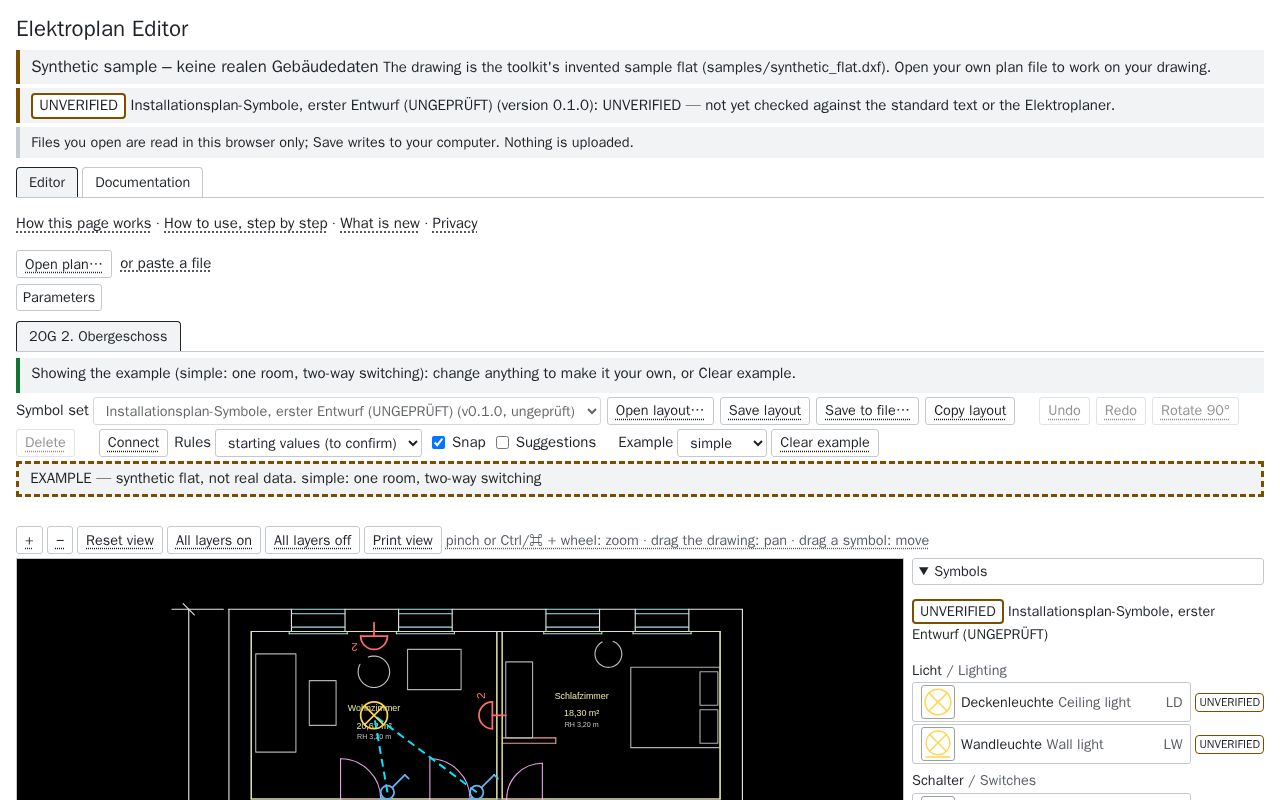Click the Connect button
The width and height of the screenshot is (1280, 800).
133,443
